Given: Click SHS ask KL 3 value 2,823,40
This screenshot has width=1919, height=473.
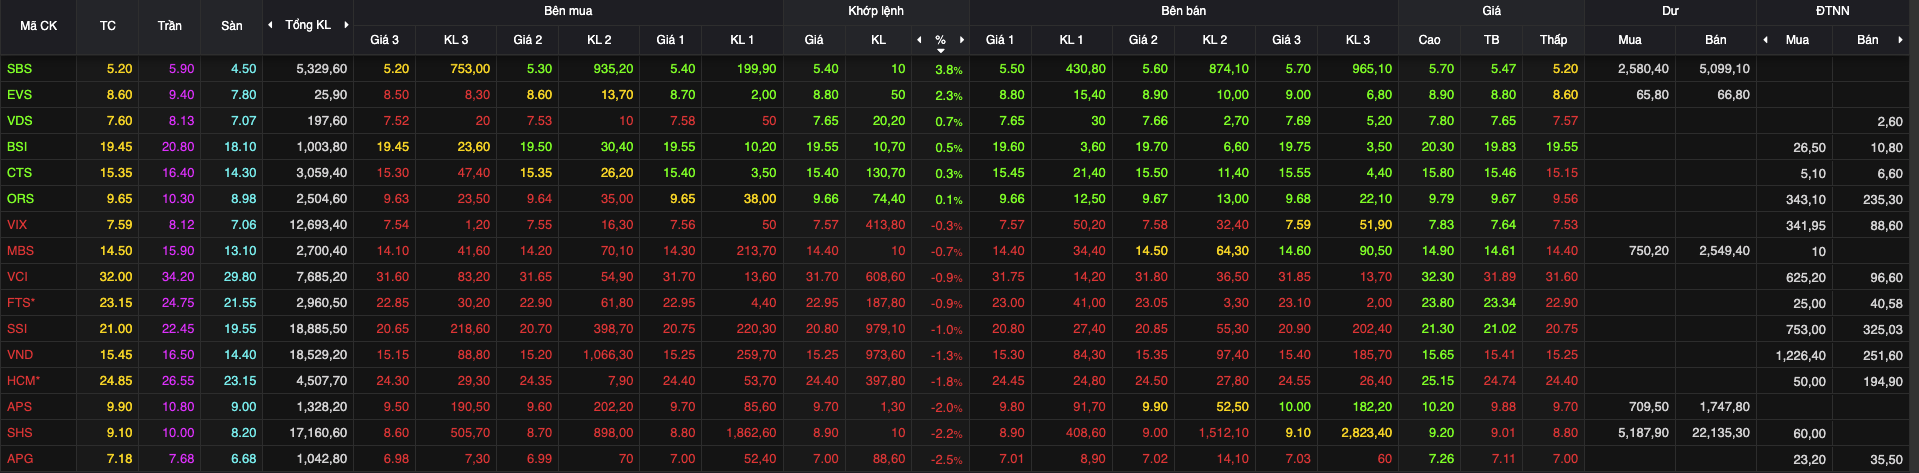Looking at the screenshot, I should pyautogui.click(x=1367, y=433).
